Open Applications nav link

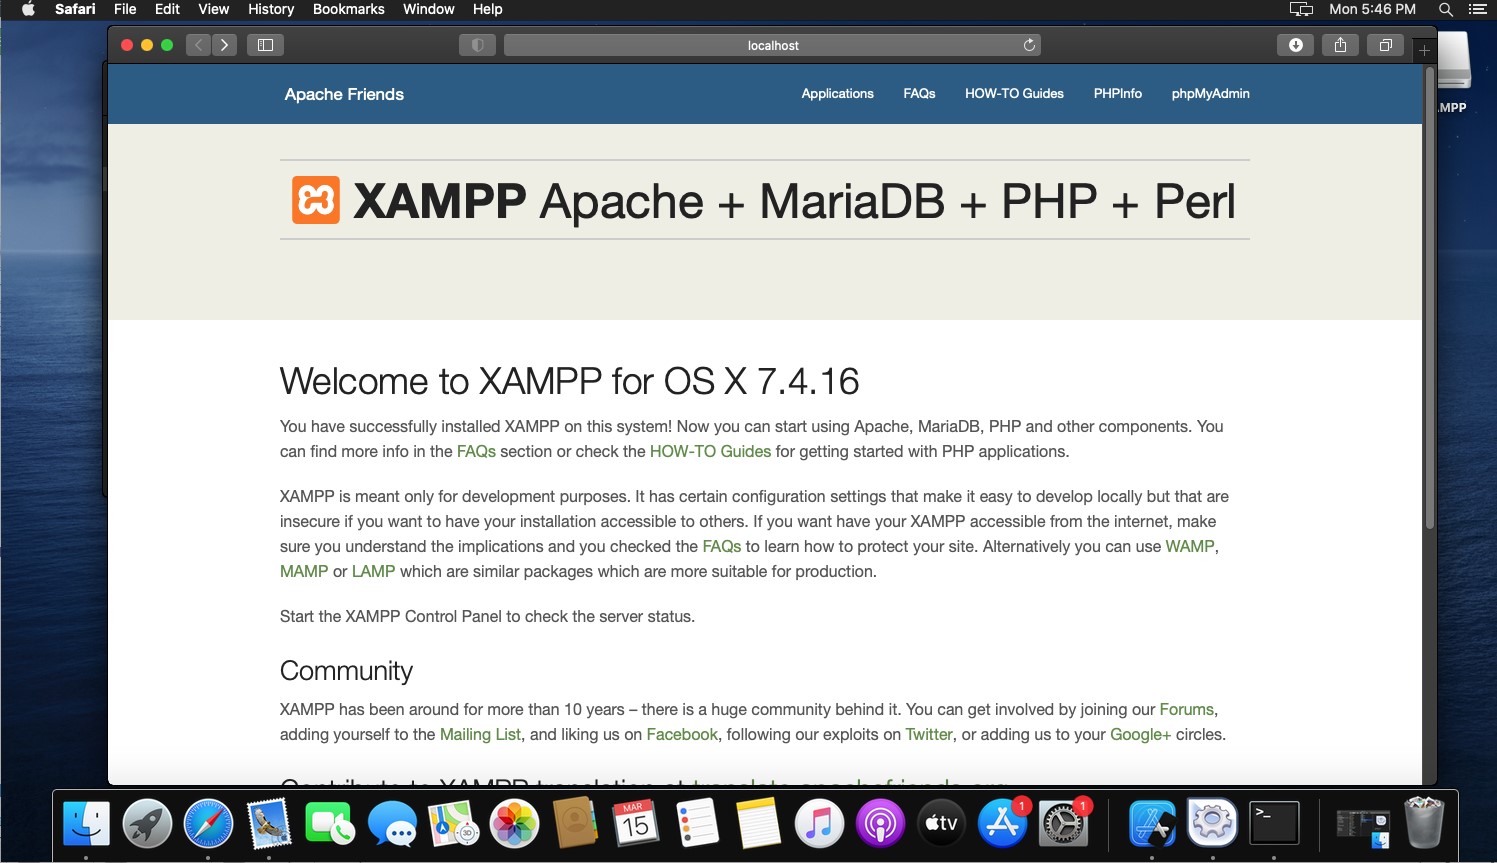pyautogui.click(x=838, y=93)
